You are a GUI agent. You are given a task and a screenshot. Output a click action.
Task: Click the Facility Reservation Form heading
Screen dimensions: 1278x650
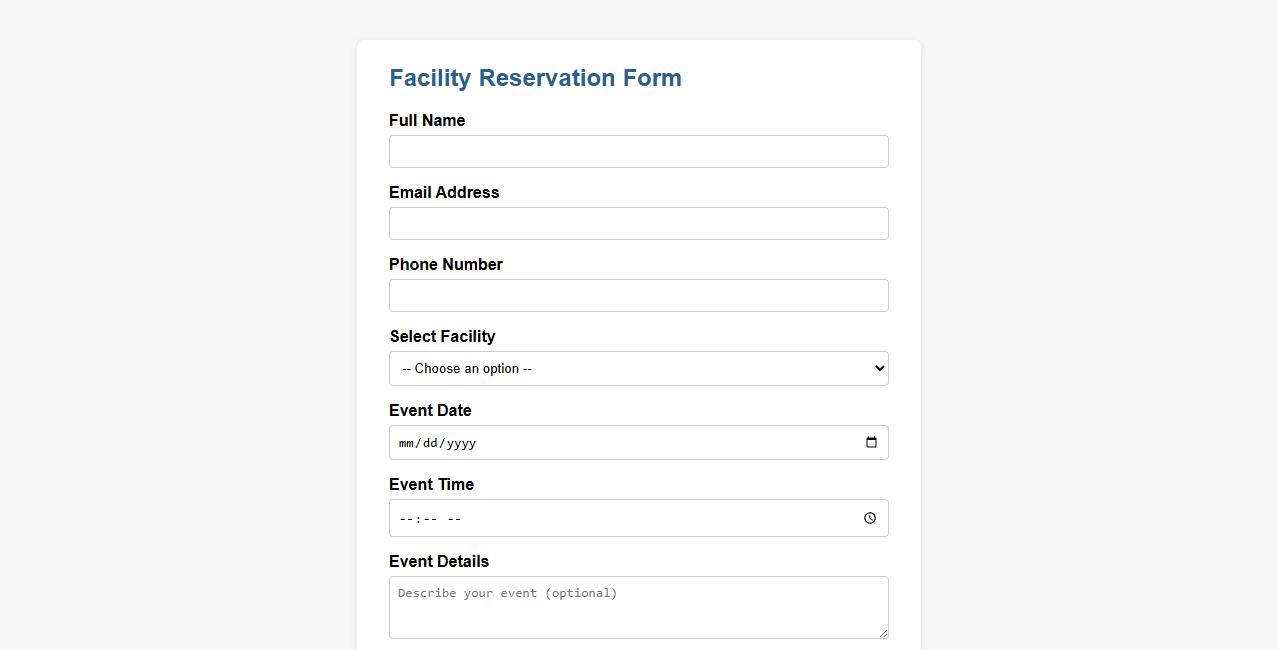point(535,78)
